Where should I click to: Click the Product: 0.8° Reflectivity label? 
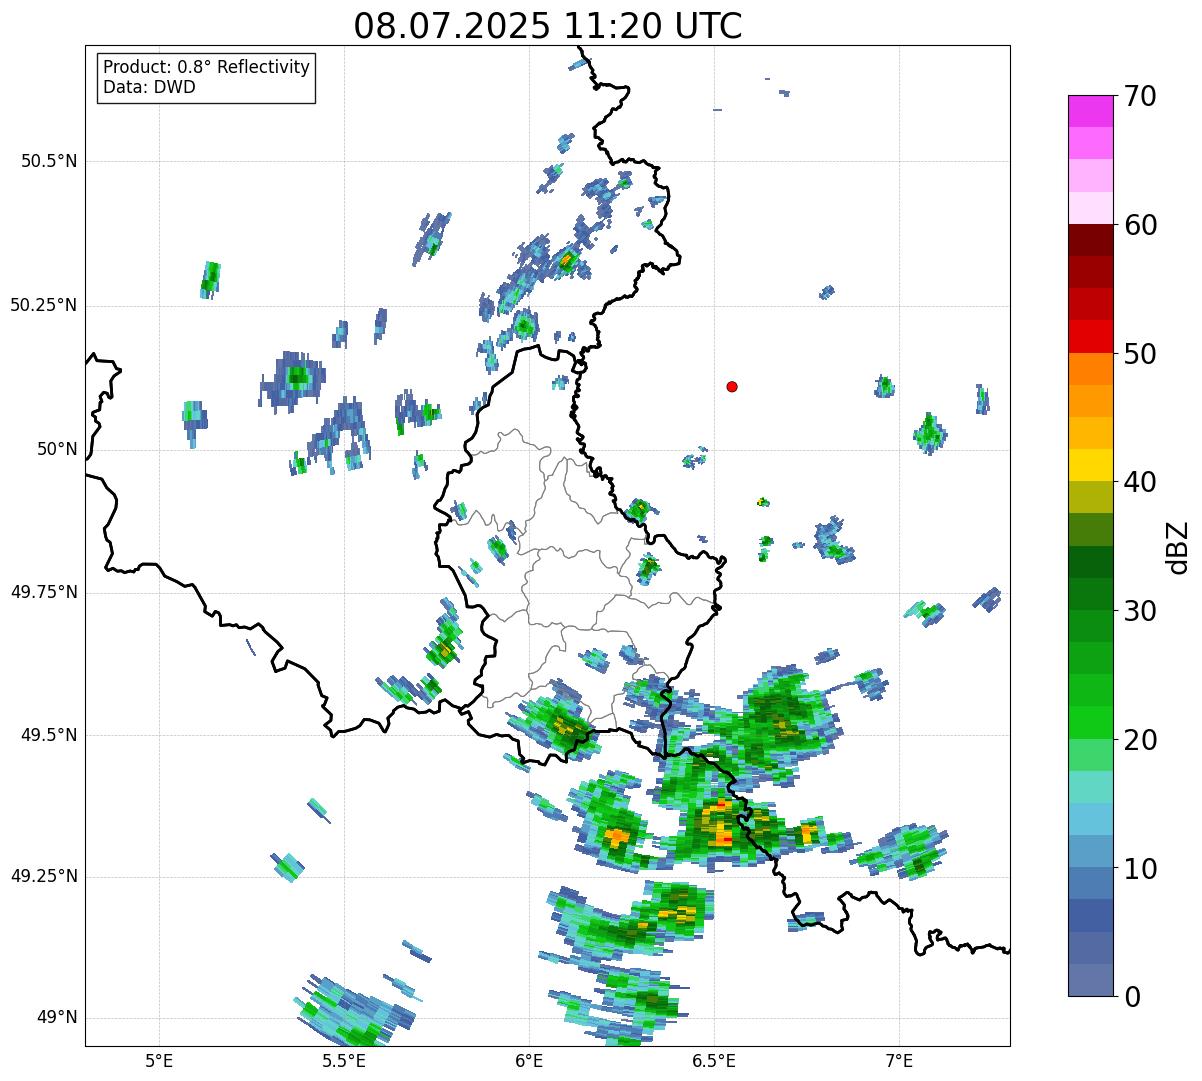pyautogui.click(x=207, y=67)
